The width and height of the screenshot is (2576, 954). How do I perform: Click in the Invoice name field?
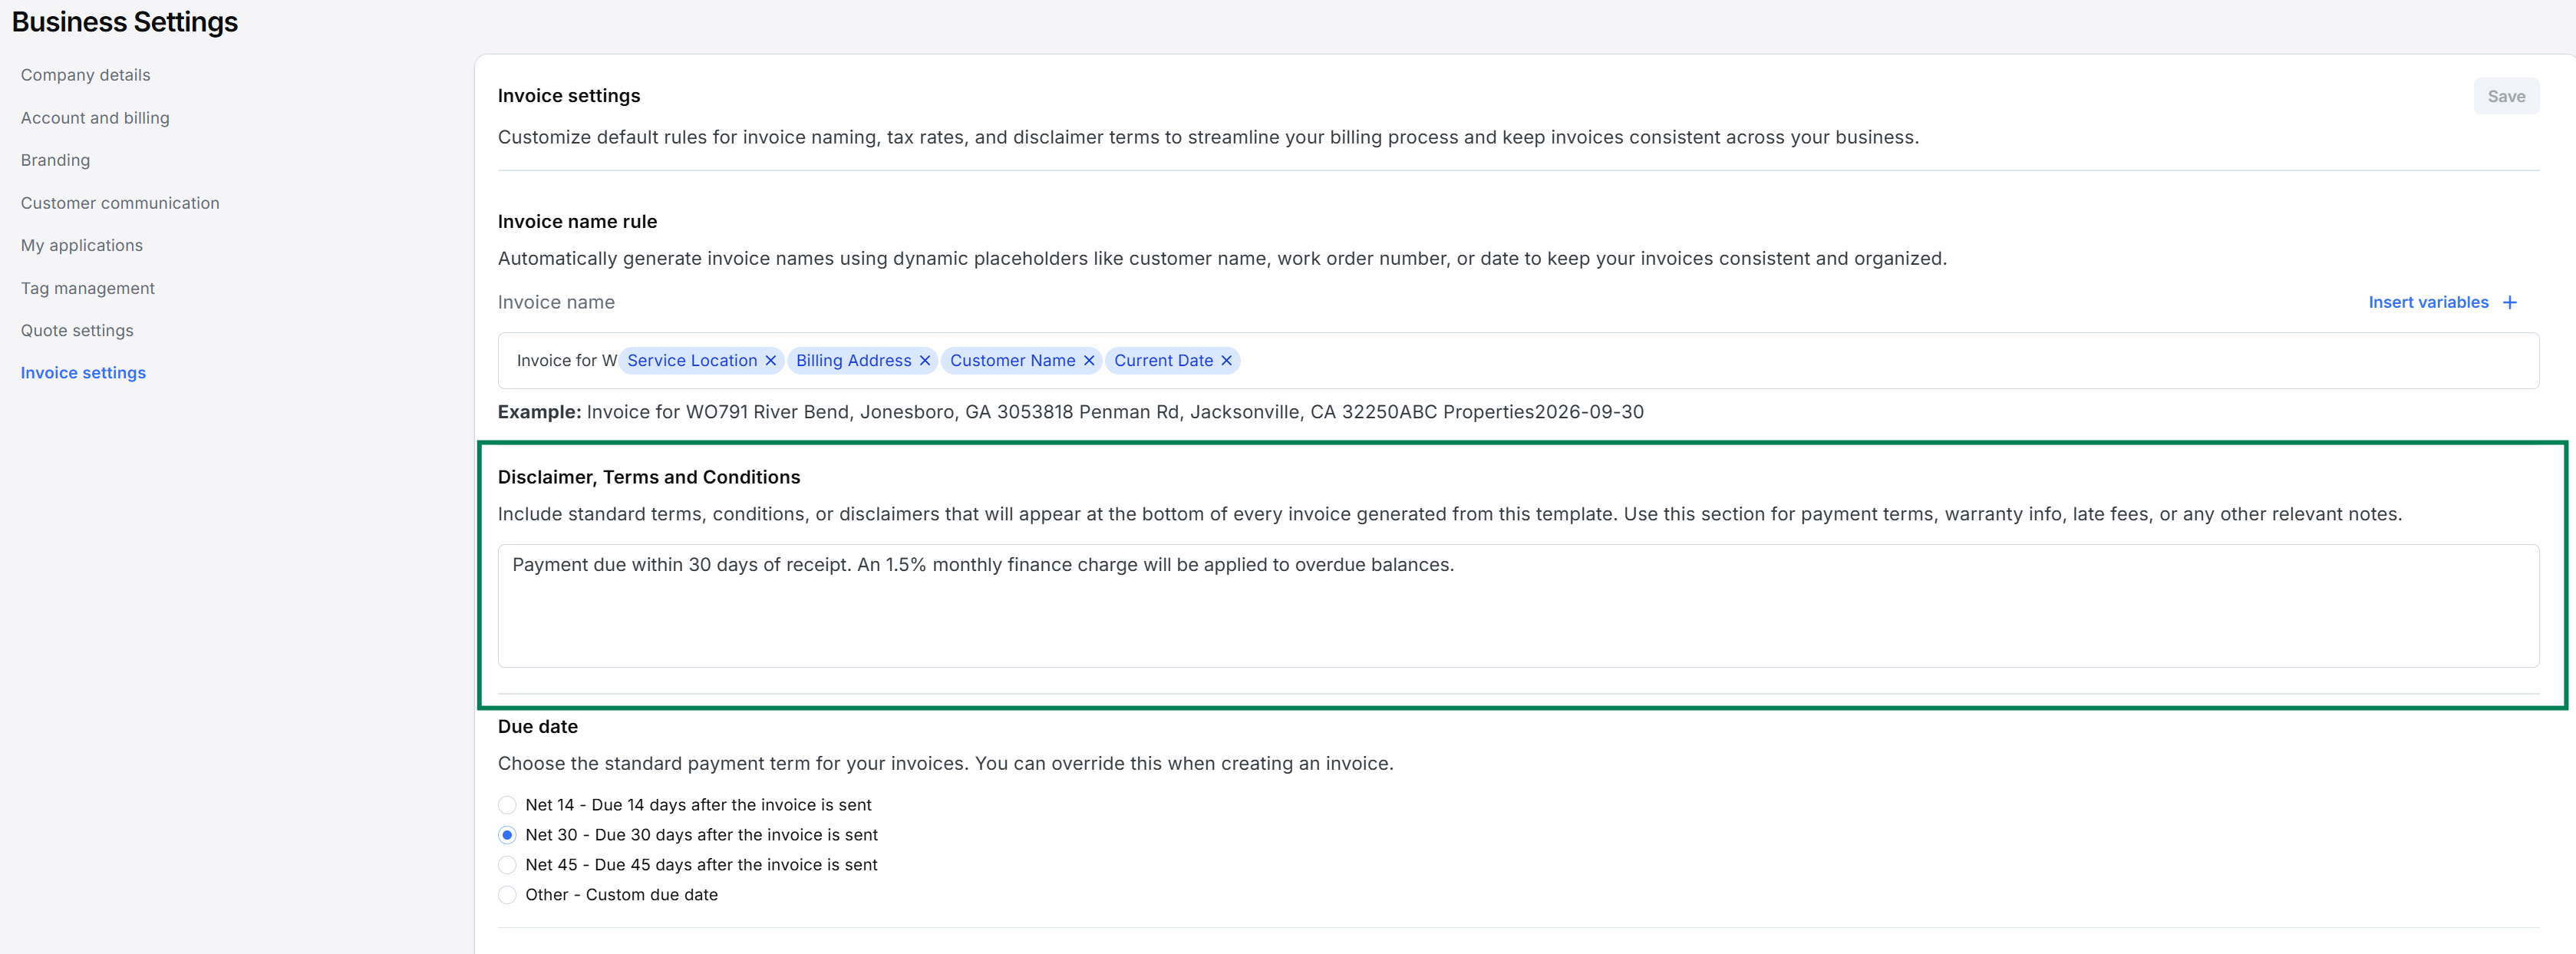point(1800,361)
